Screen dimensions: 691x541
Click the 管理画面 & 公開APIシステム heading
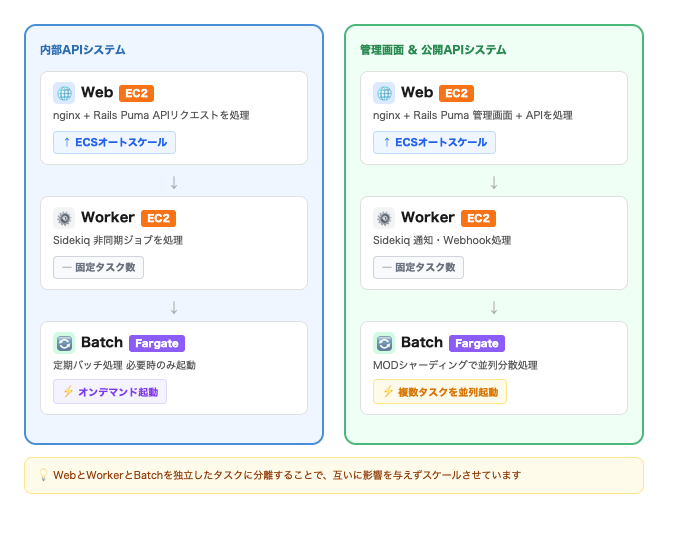click(x=433, y=50)
